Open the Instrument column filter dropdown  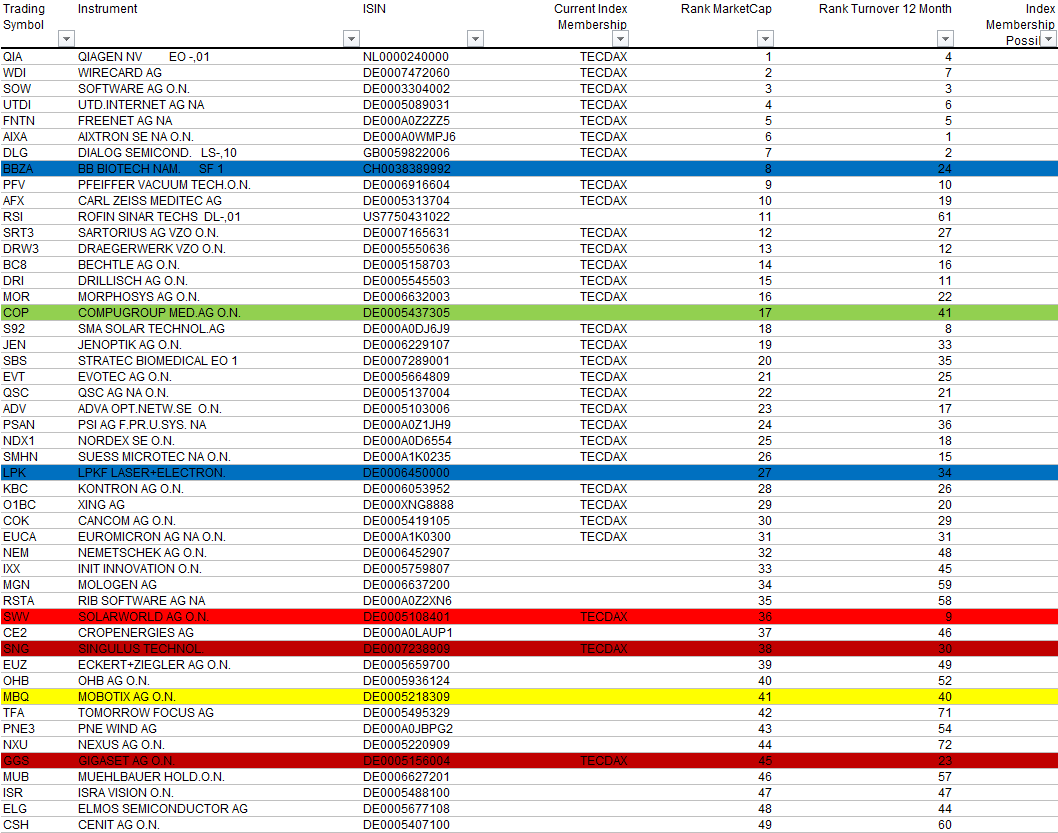coord(351,39)
